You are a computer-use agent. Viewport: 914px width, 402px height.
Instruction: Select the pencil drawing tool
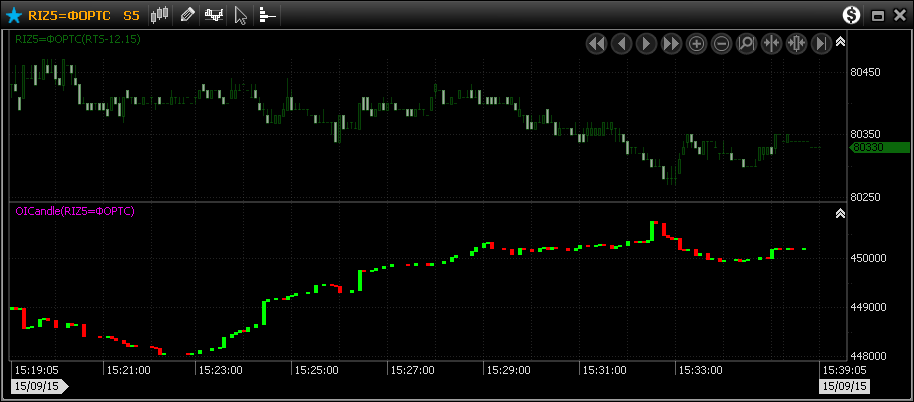[x=187, y=15]
